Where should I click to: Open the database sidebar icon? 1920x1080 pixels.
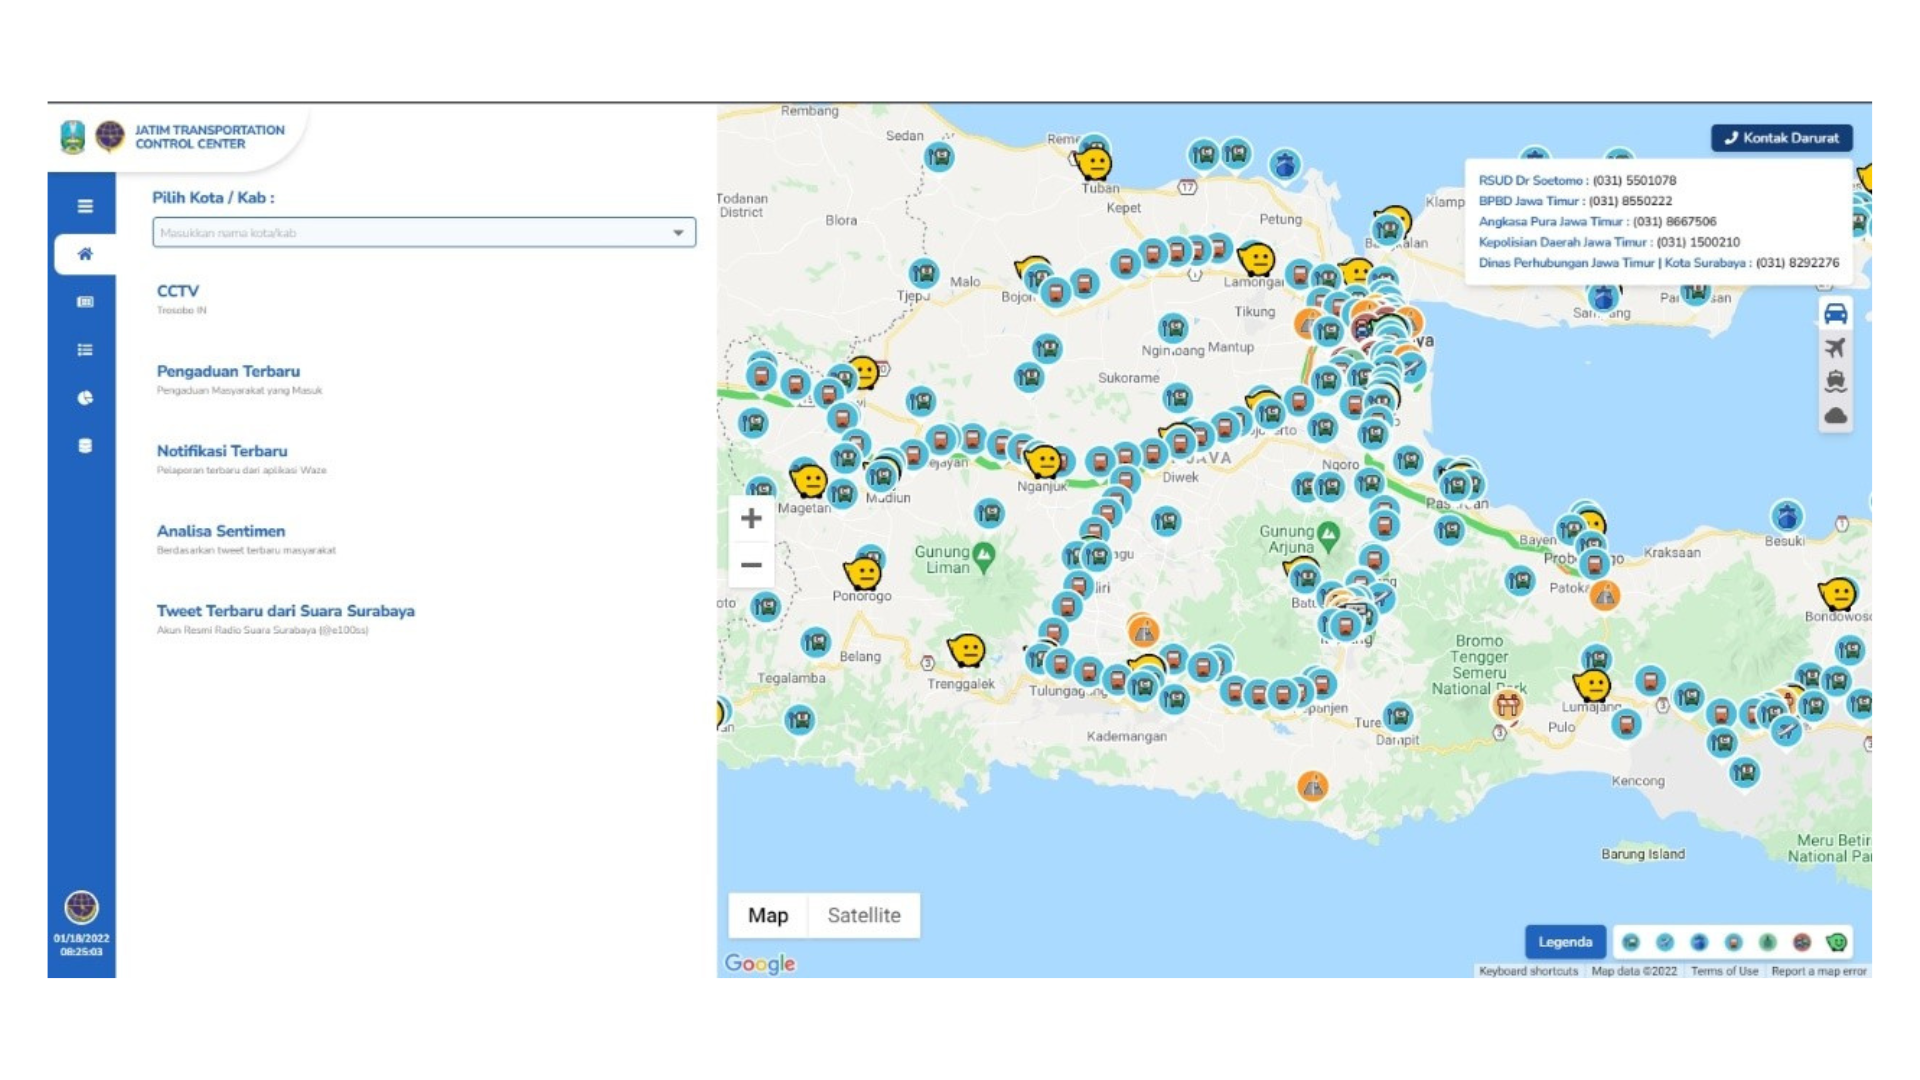(x=85, y=446)
